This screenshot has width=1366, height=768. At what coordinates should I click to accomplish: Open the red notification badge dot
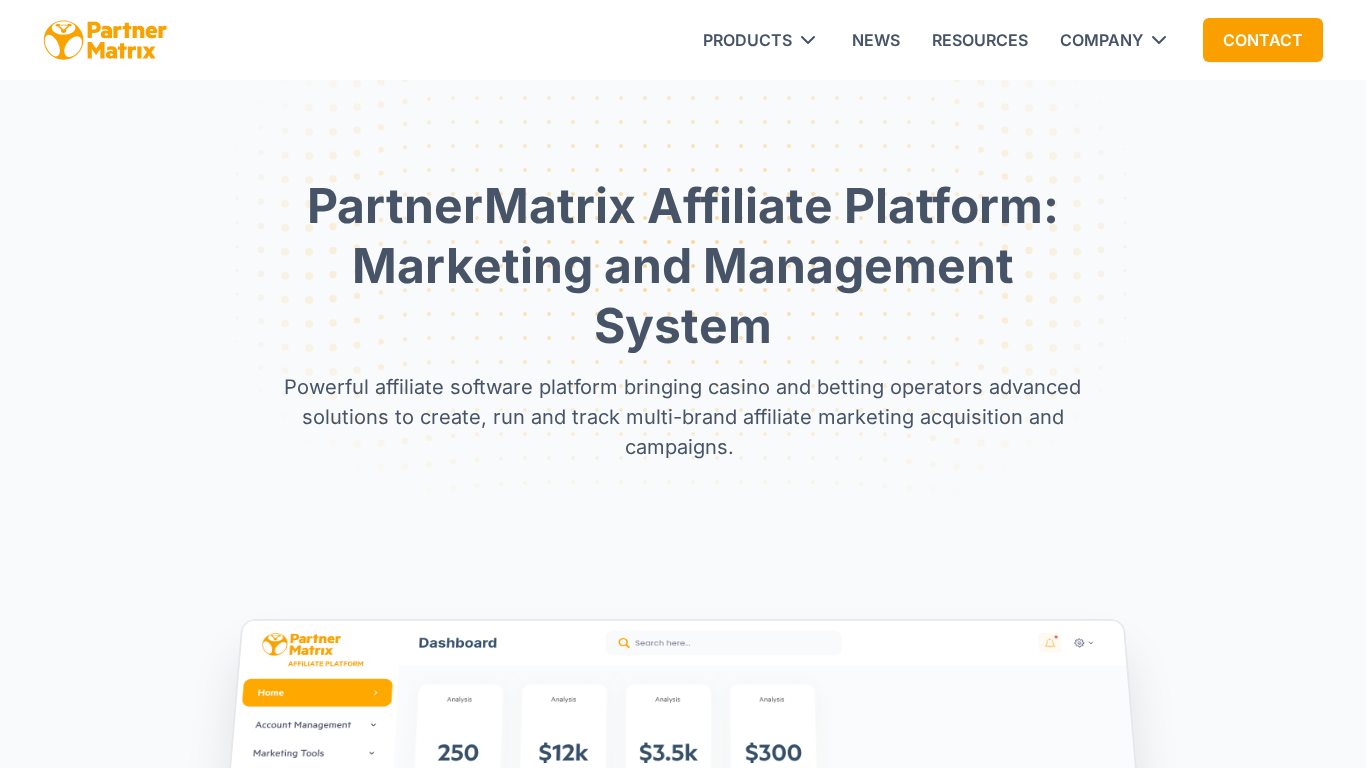point(1056,637)
